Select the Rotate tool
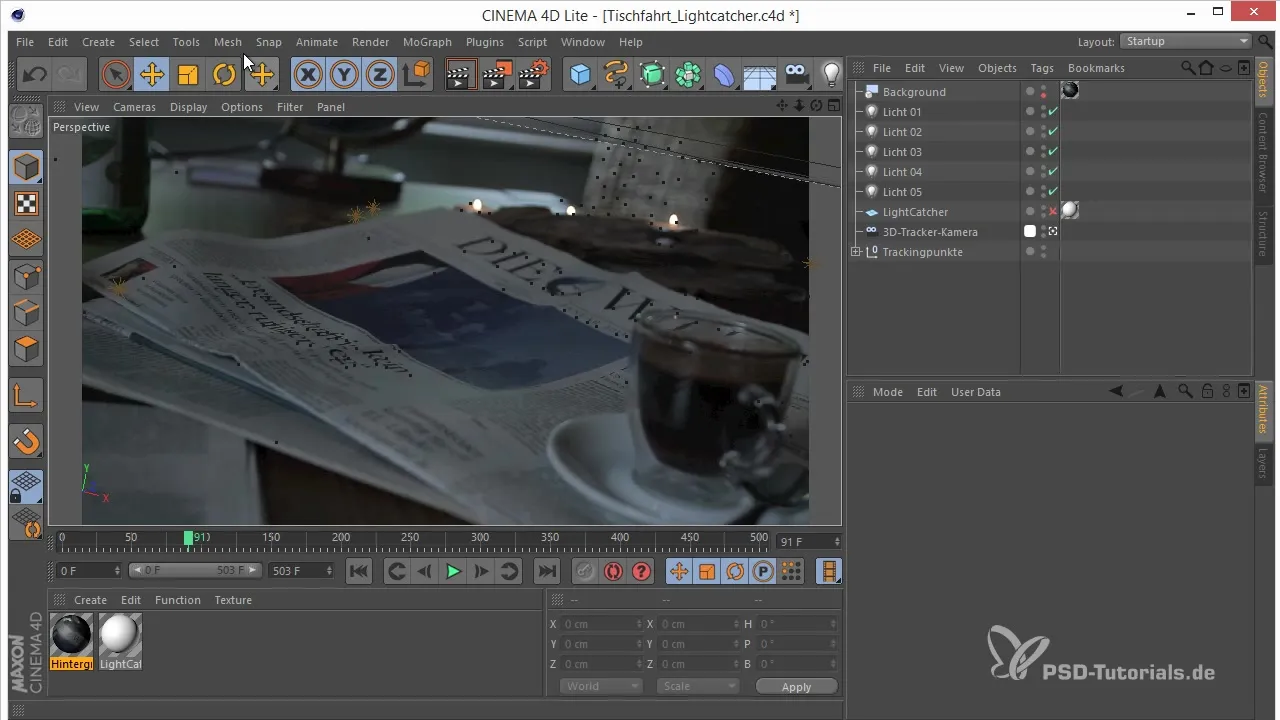 pyautogui.click(x=224, y=75)
